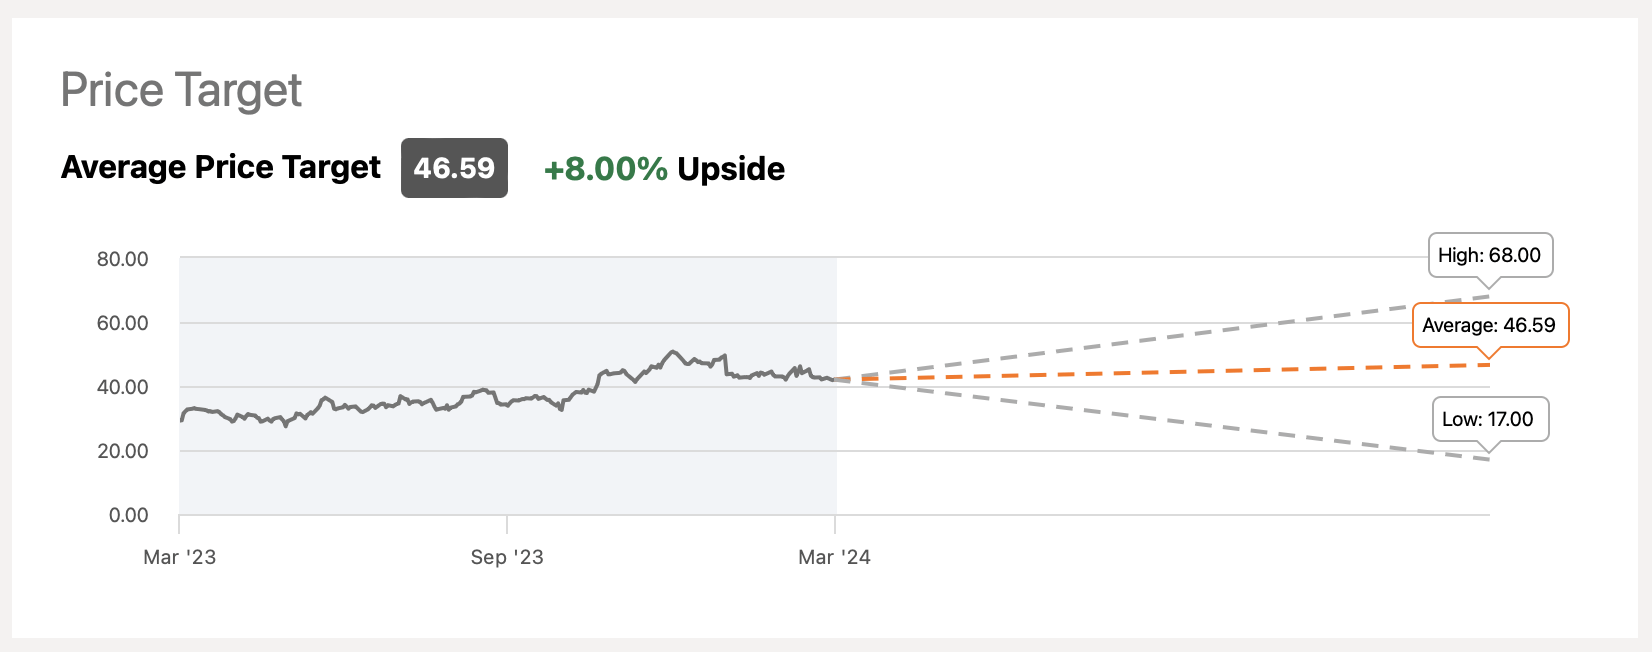Select the orange "Average: 46.59" callout
Image resolution: width=1652 pixels, height=652 pixels.
pyautogui.click(x=1489, y=325)
